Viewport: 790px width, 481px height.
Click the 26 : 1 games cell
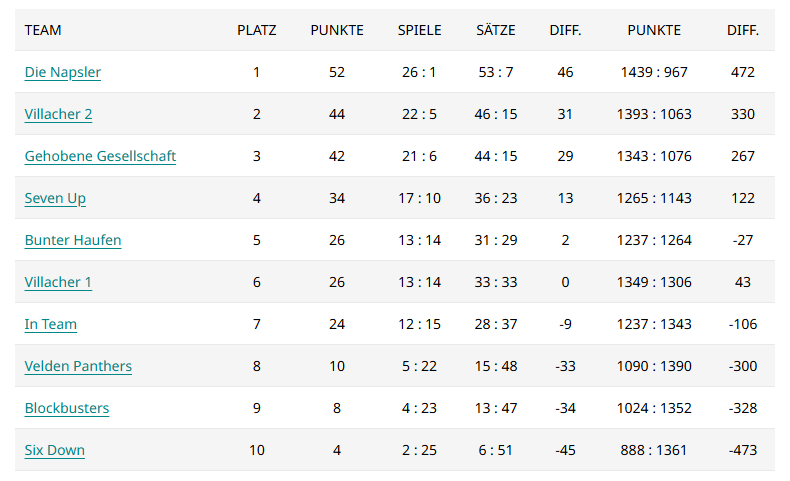[419, 72]
